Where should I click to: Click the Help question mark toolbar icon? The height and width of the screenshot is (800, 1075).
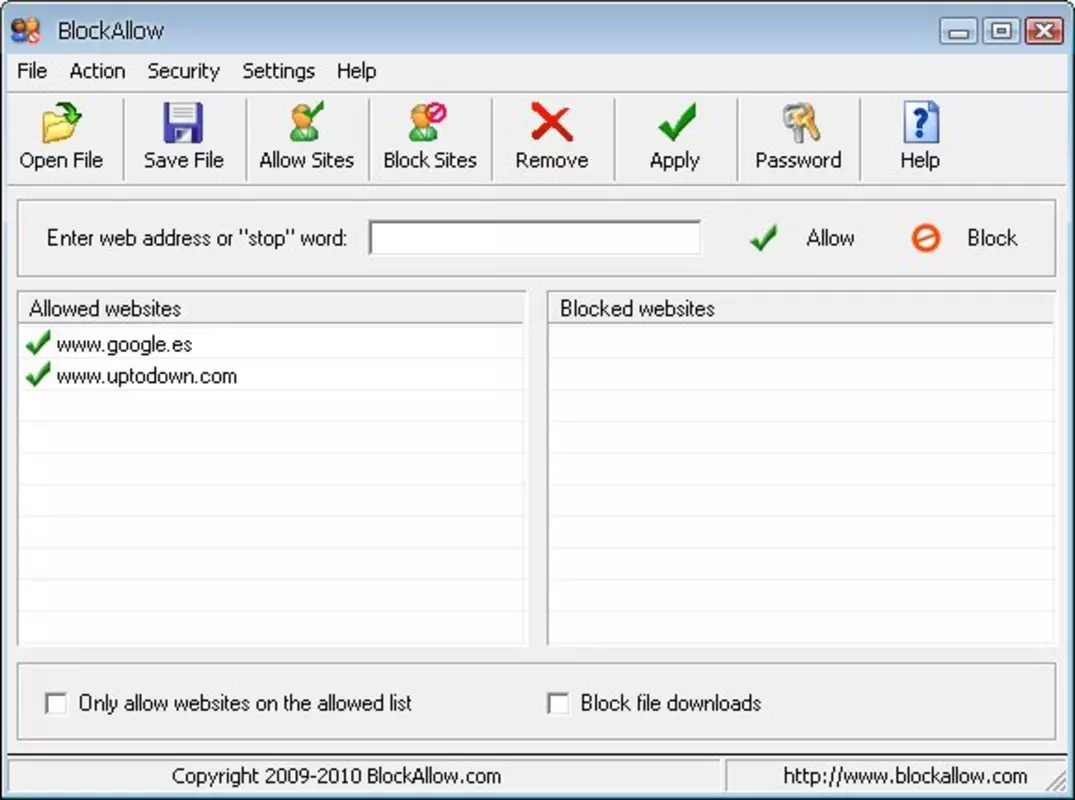921,123
